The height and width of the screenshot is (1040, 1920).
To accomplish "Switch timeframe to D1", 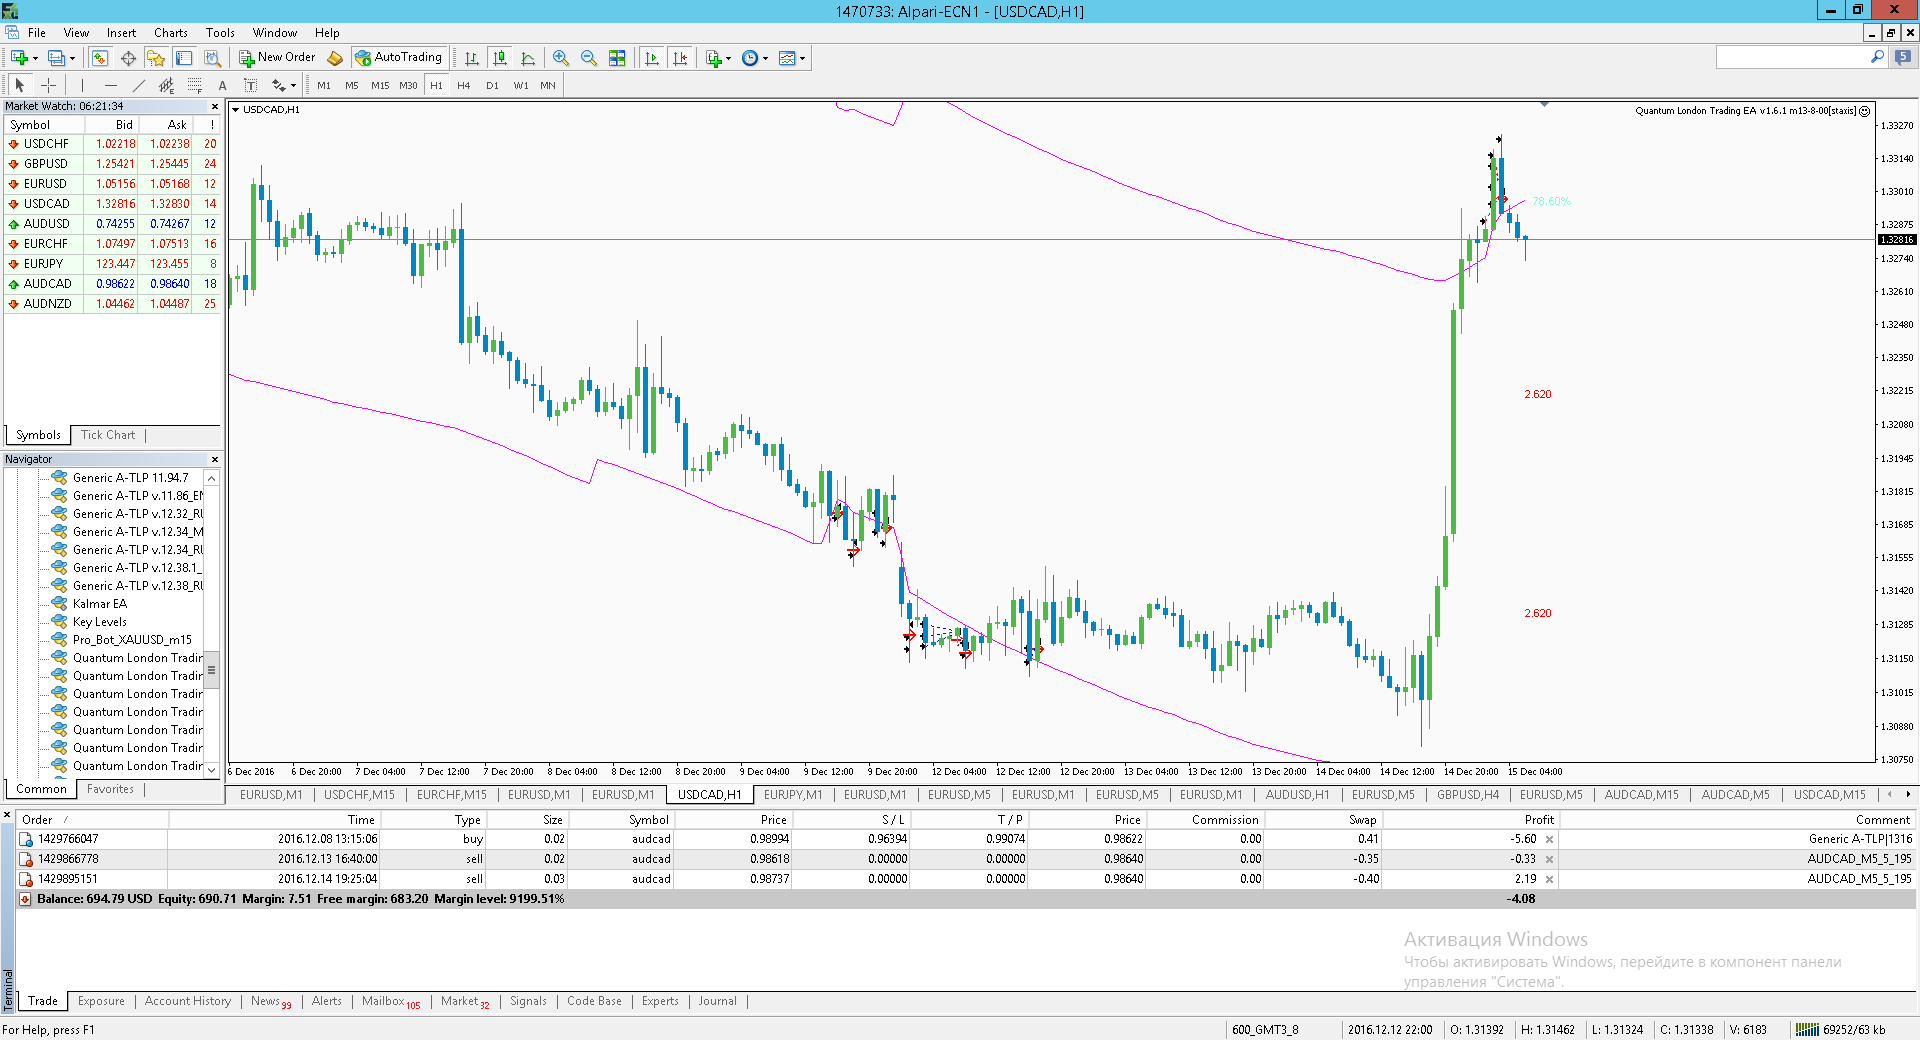I will pyautogui.click(x=492, y=86).
